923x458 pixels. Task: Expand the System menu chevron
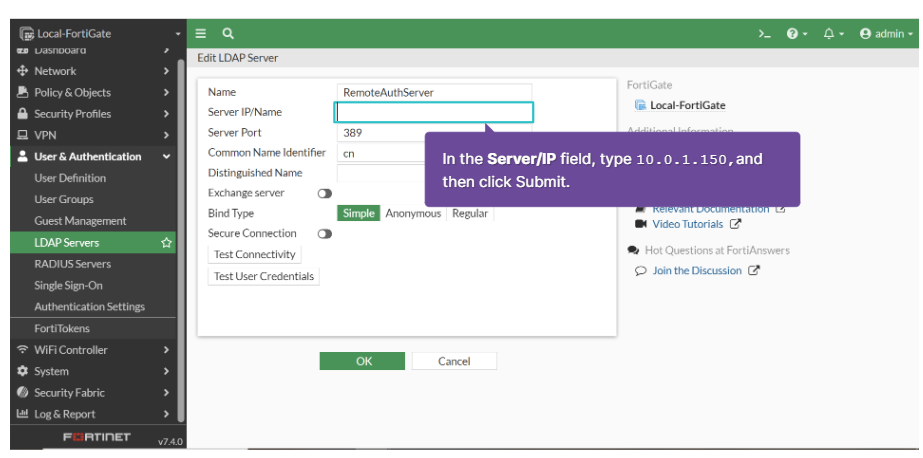pos(167,371)
